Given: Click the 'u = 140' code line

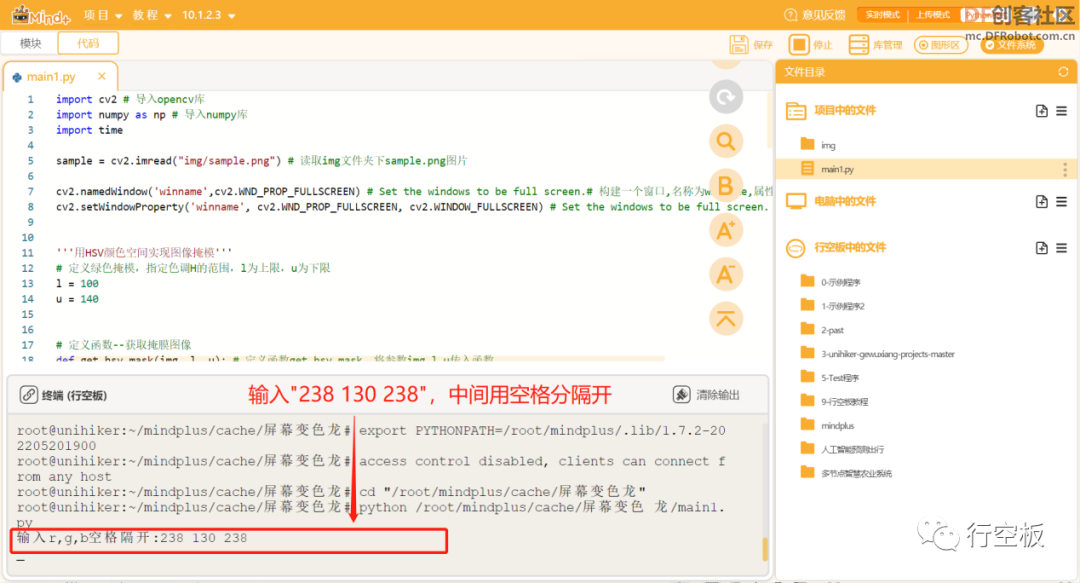Looking at the screenshot, I should point(77,299).
